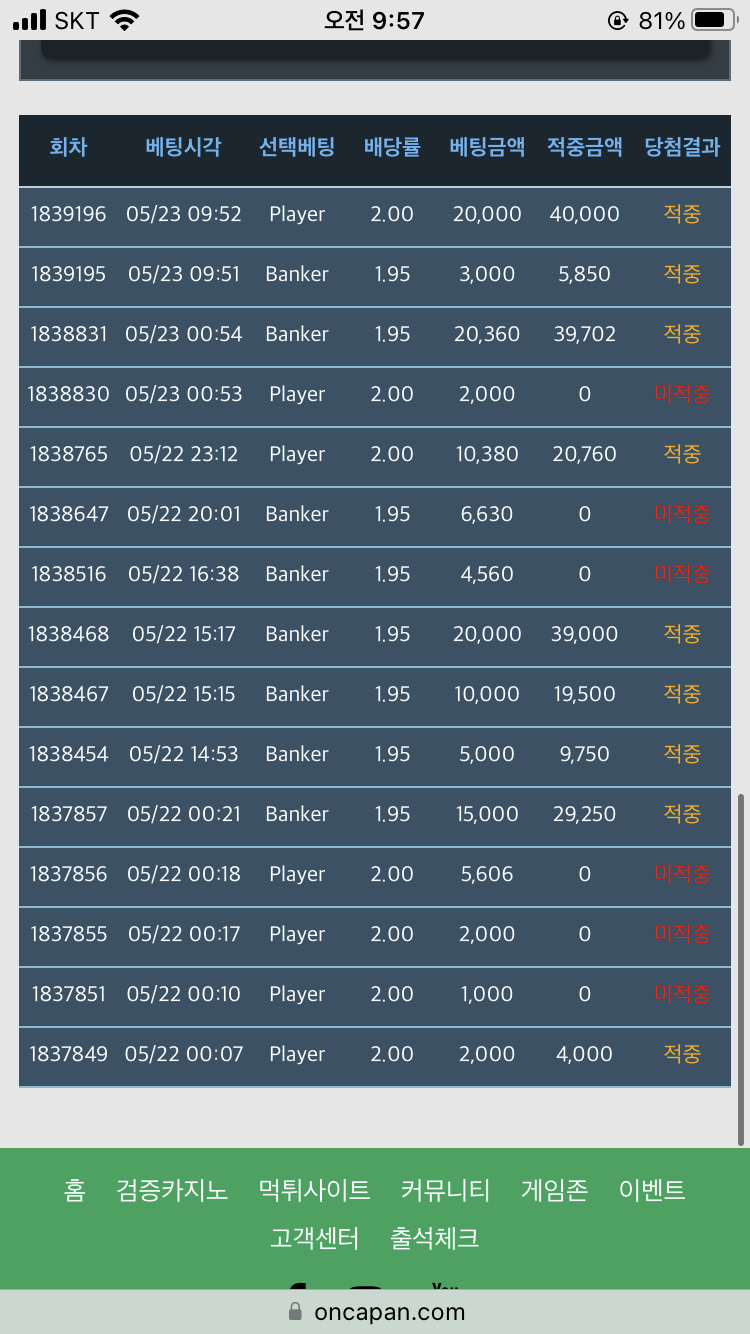Select 고객센터 in the footer
The image size is (750, 1334).
tap(314, 1238)
